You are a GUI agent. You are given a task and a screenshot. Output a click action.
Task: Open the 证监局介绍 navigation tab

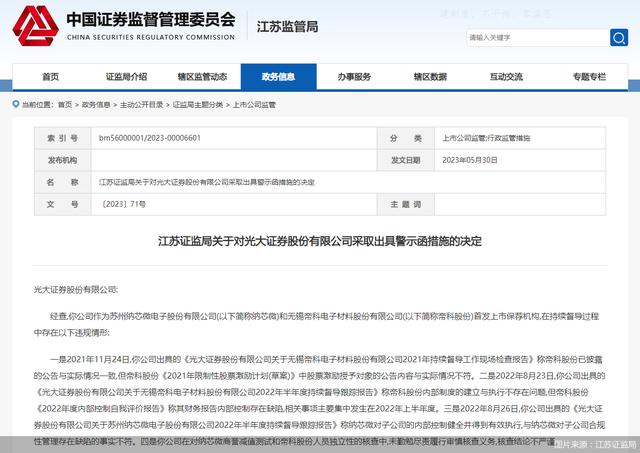click(x=127, y=77)
